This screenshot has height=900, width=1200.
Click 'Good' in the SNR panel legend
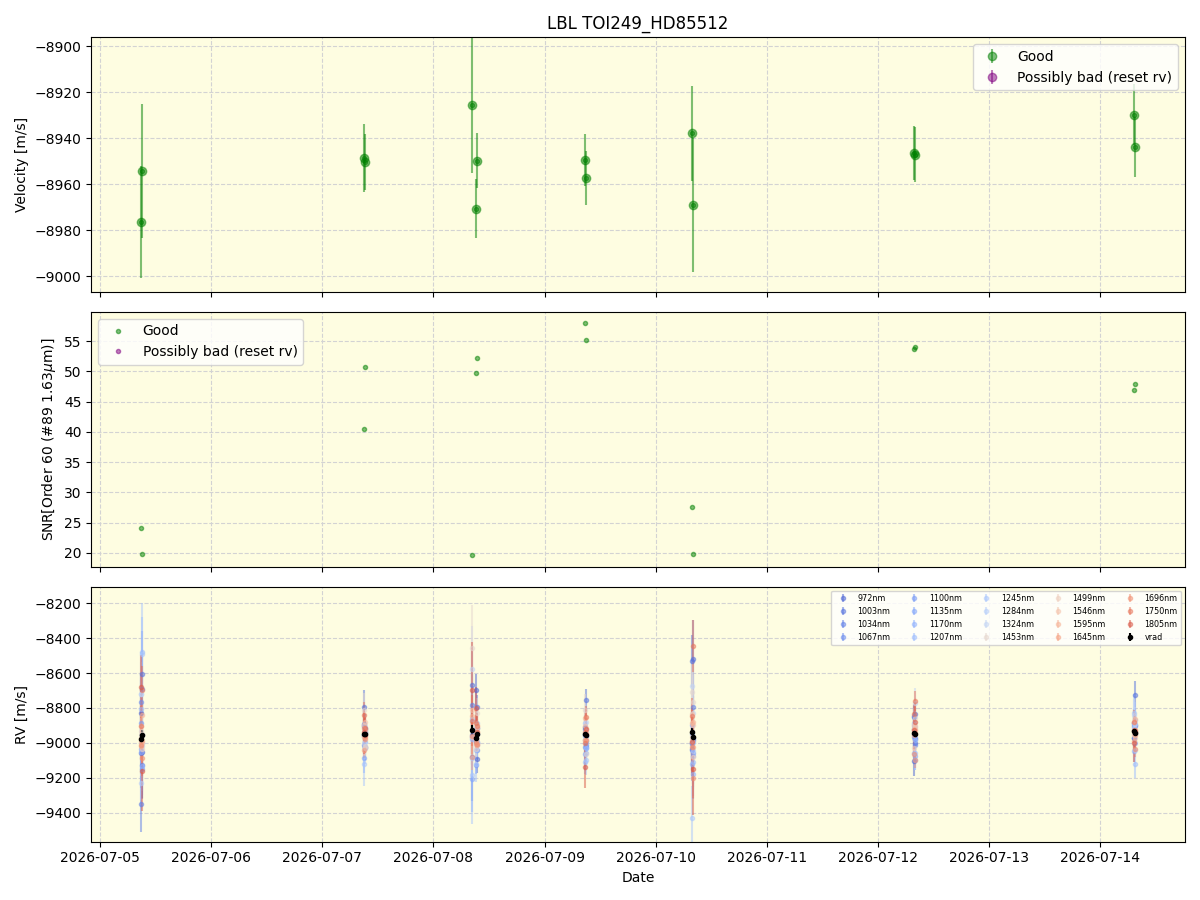pyautogui.click(x=160, y=330)
